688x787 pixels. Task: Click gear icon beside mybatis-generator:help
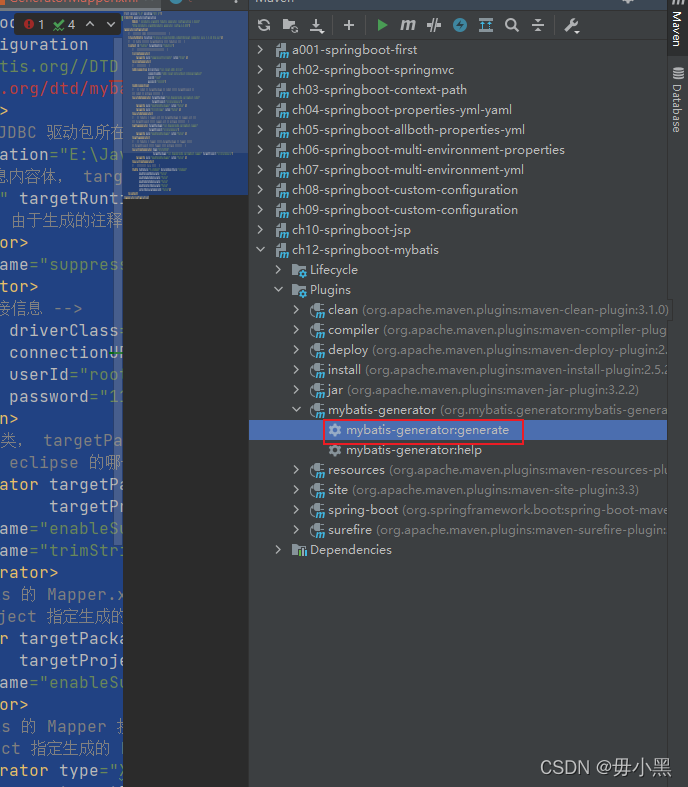(335, 450)
